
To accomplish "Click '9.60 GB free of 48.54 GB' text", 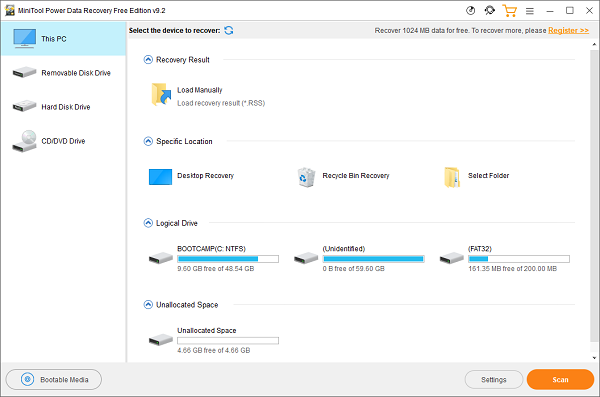I will pos(215,269).
